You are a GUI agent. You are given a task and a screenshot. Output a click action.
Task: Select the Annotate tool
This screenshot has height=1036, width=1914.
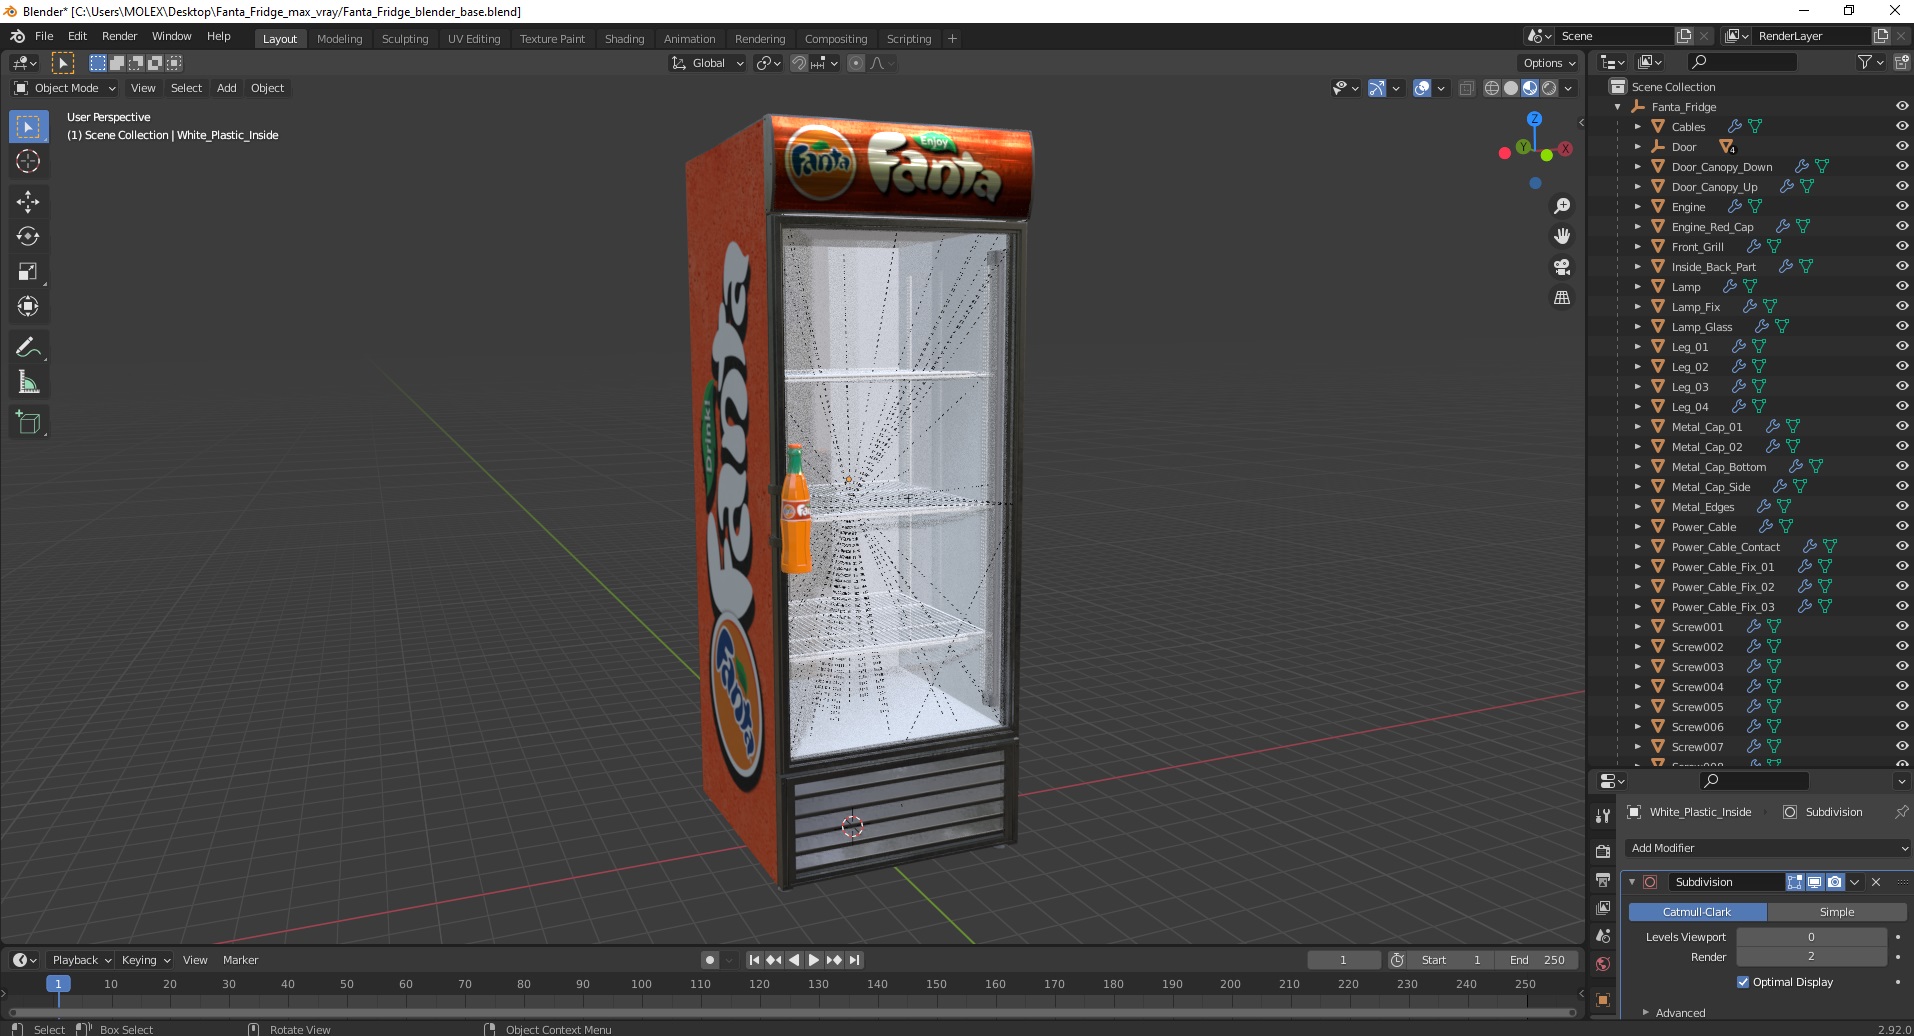click(28, 348)
